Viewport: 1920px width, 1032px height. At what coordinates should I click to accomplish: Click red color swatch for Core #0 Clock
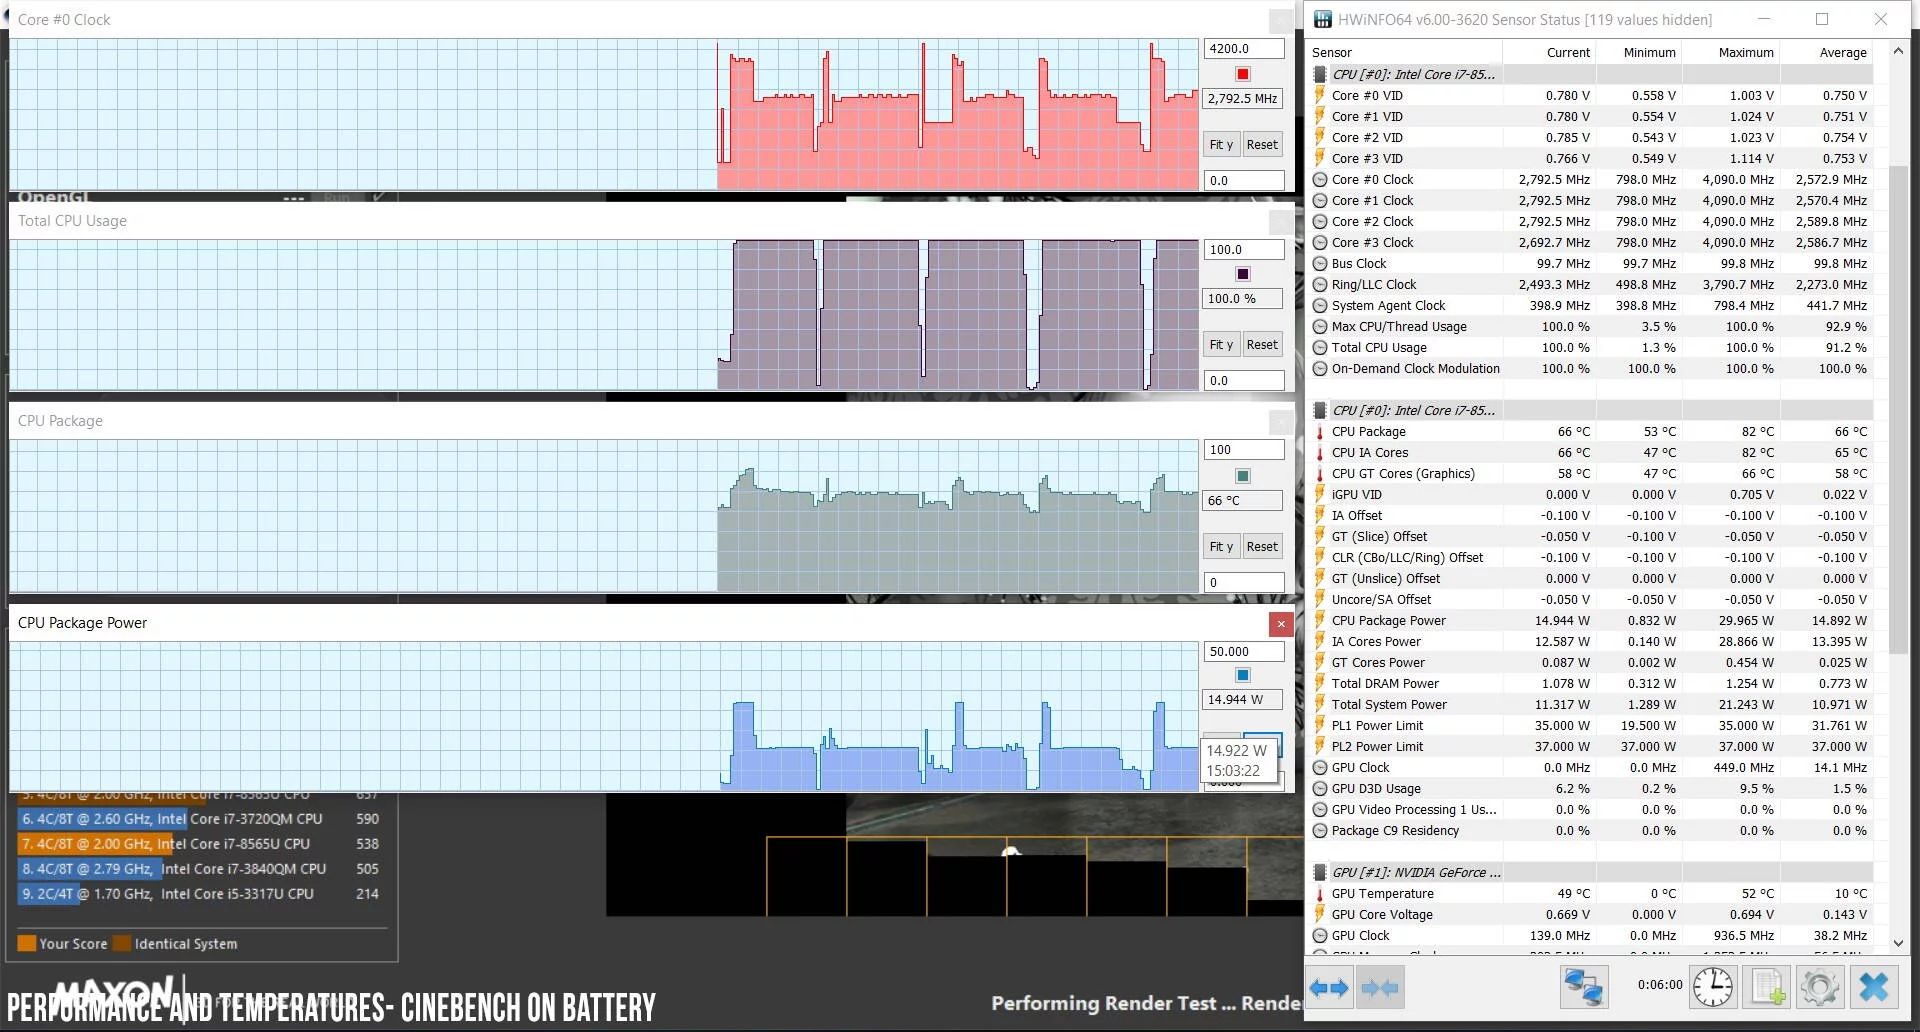tap(1242, 74)
